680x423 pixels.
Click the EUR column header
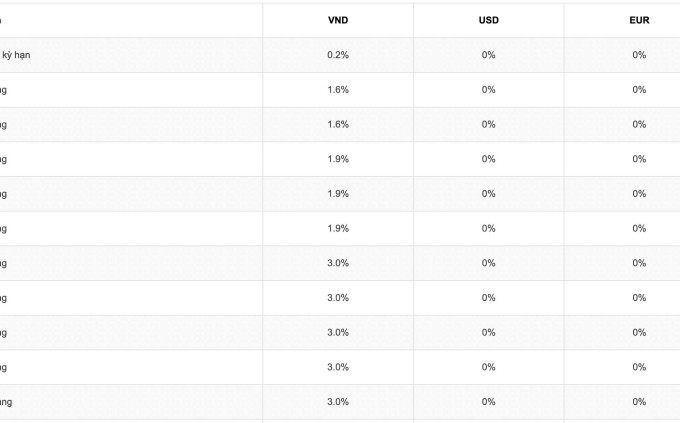639,20
